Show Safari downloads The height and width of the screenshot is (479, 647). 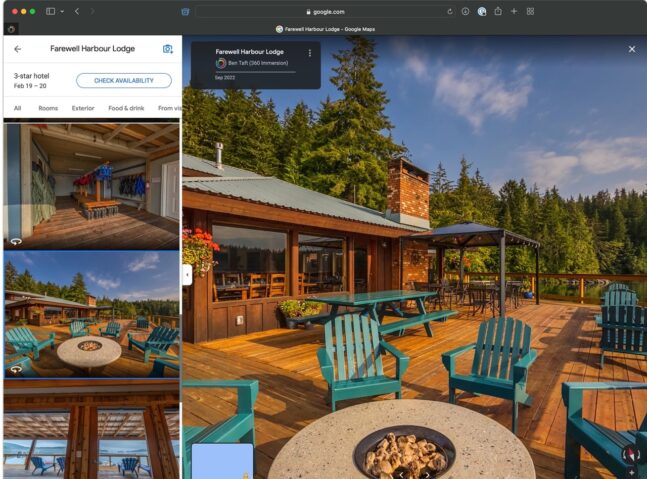[x=465, y=12]
